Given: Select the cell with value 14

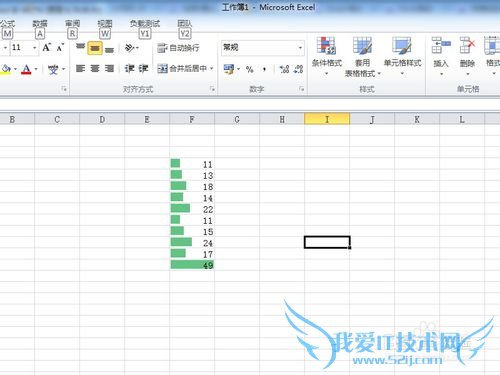Looking at the screenshot, I should coord(192,198).
